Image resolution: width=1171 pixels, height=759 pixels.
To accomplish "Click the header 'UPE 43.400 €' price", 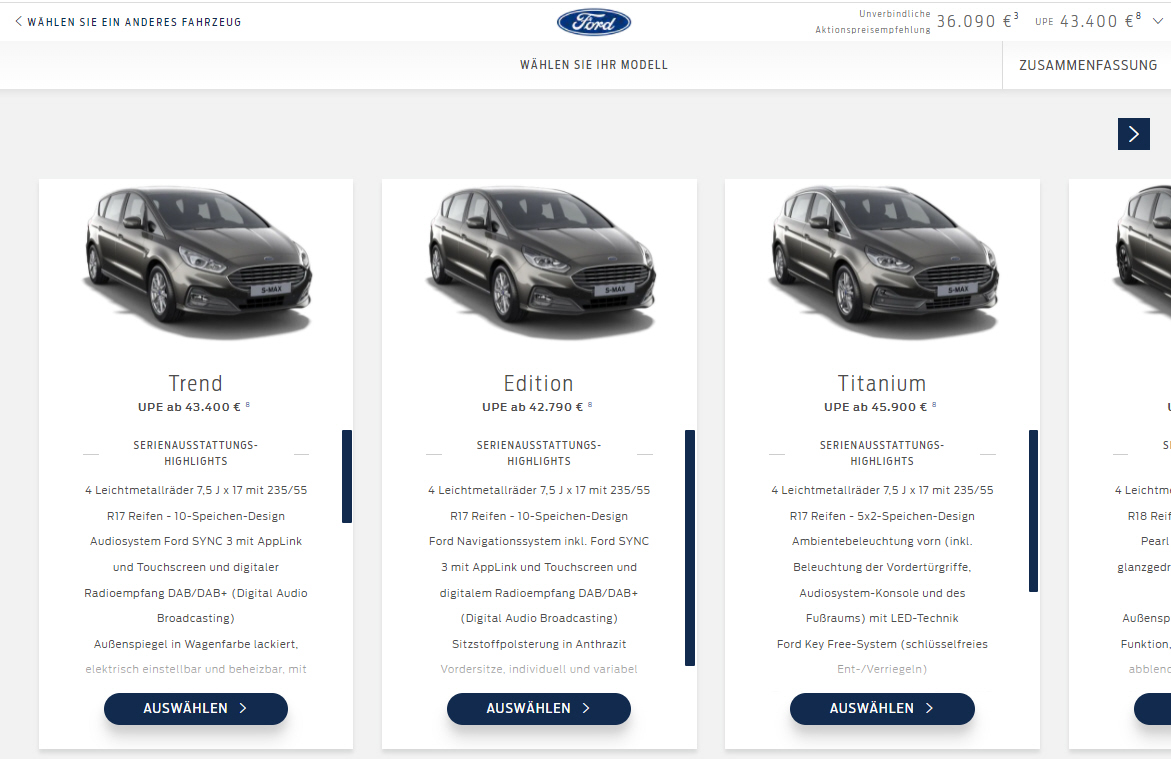I will (x=1084, y=22).
